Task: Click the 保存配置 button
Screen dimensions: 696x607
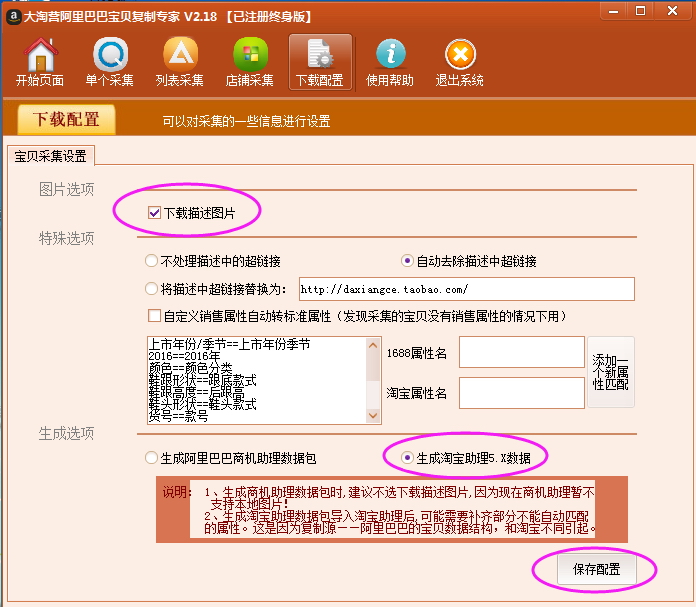Action: pyautogui.click(x=597, y=569)
